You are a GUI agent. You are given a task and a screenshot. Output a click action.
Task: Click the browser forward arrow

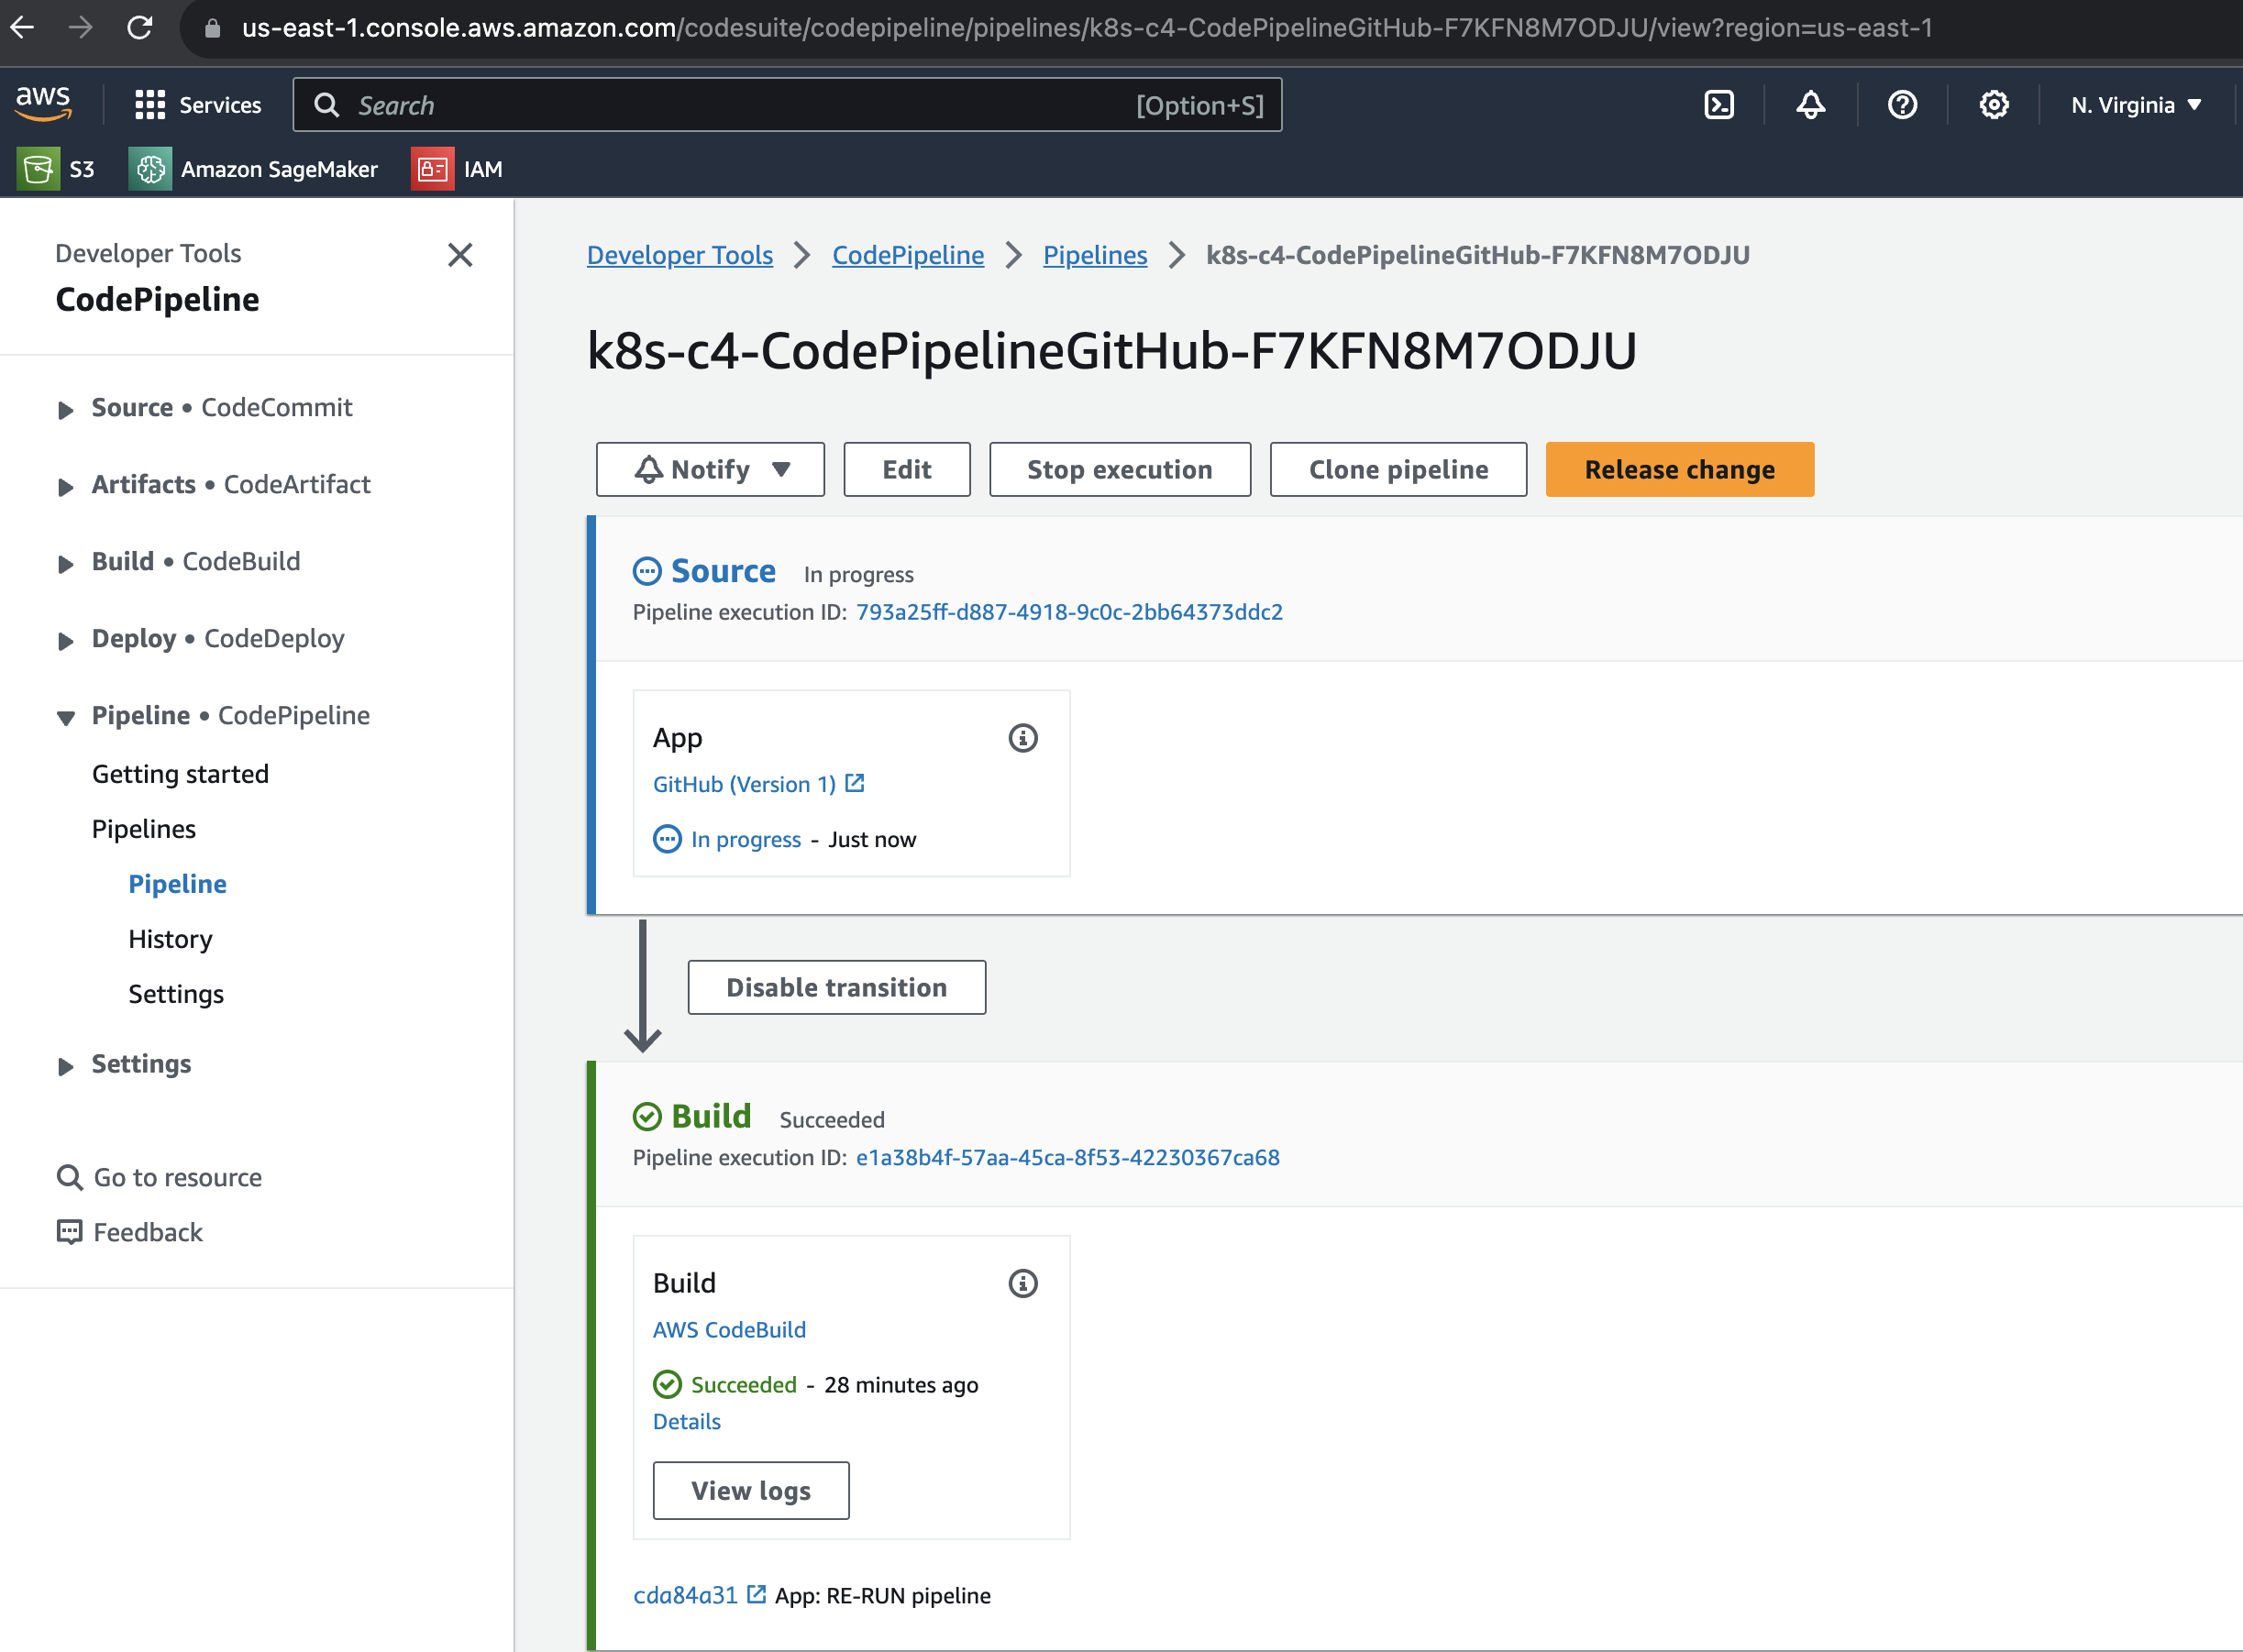(x=80, y=28)
